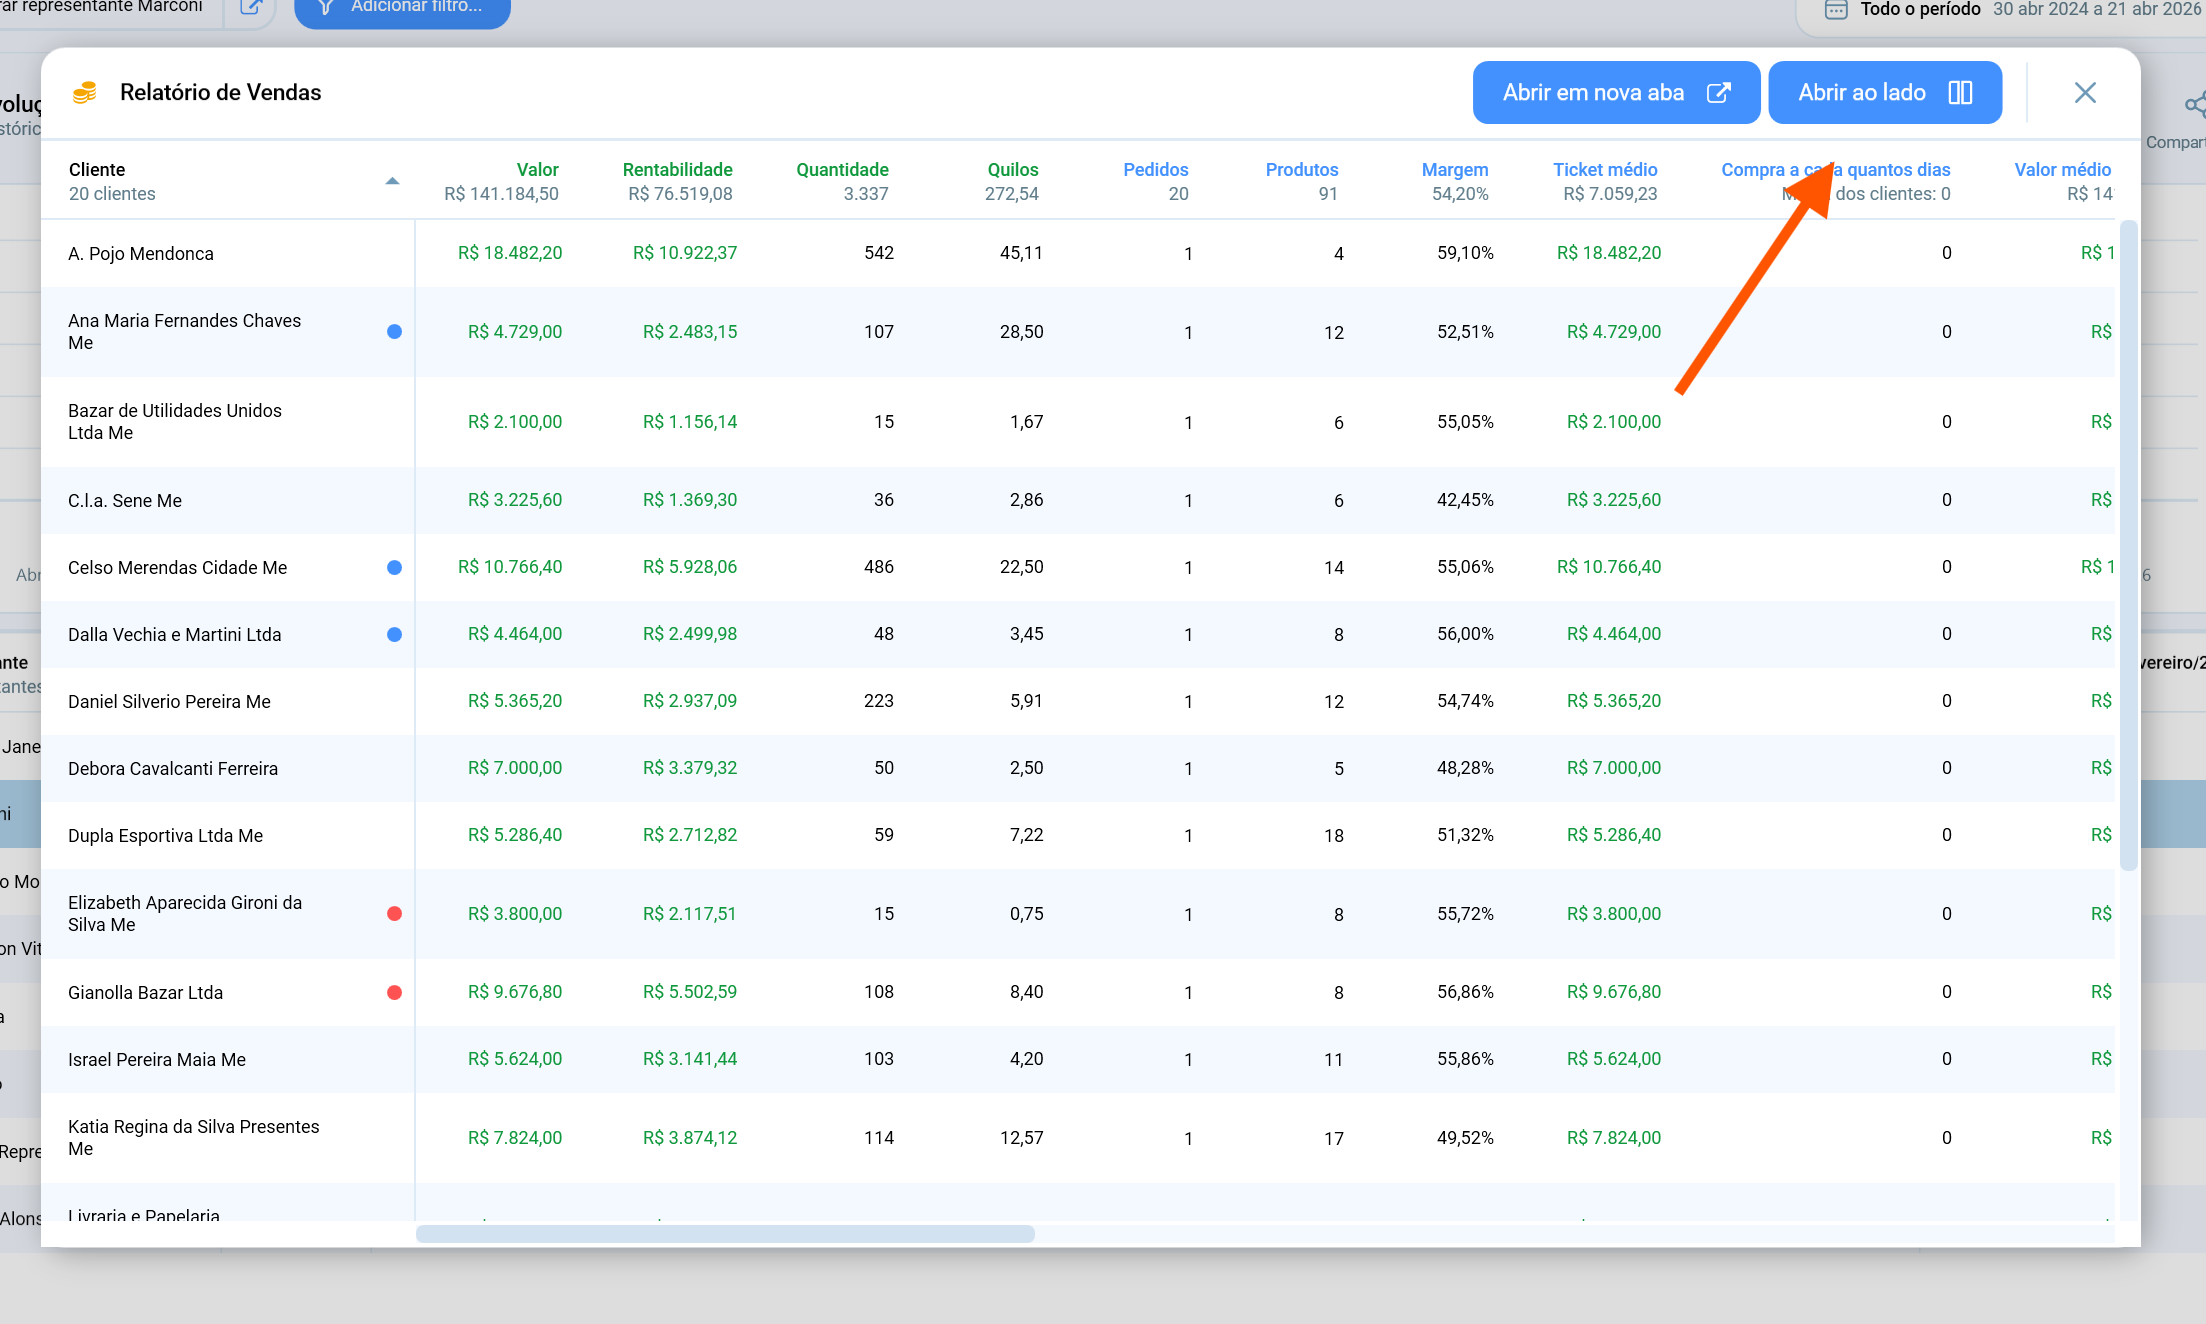Viewport: 2206px width, 1324px height.
Task: Click the external link icon in Abrir em nova aba
Action: [x=1718, y=93]
